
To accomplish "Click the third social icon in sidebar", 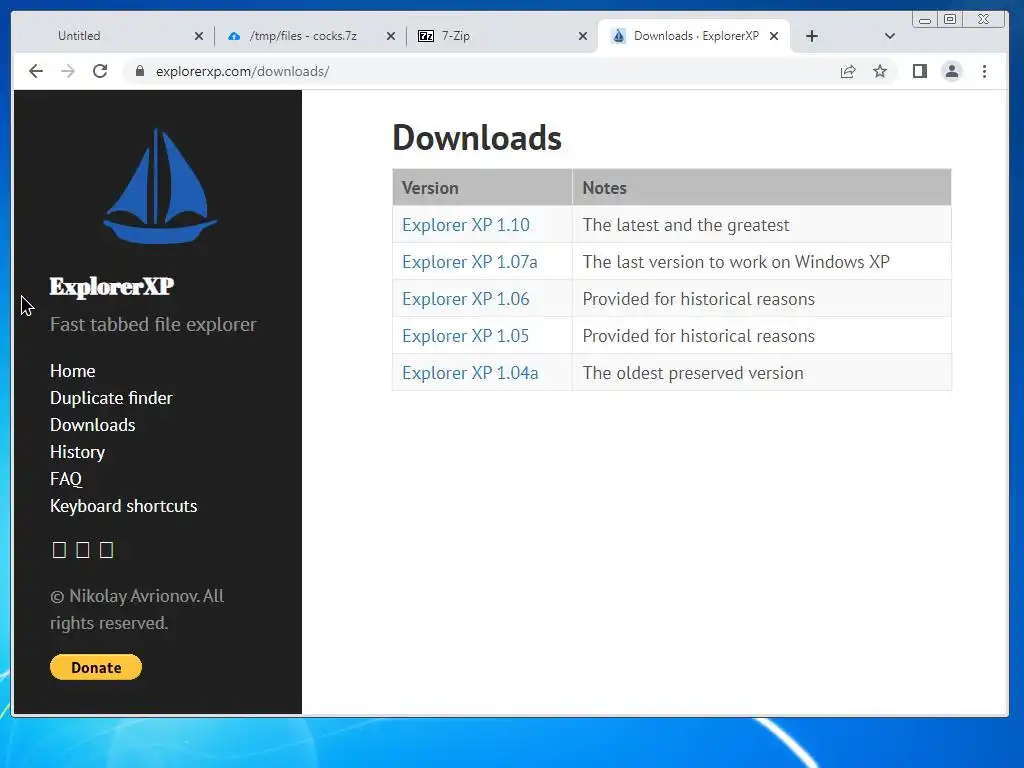I will click(106, 550).
